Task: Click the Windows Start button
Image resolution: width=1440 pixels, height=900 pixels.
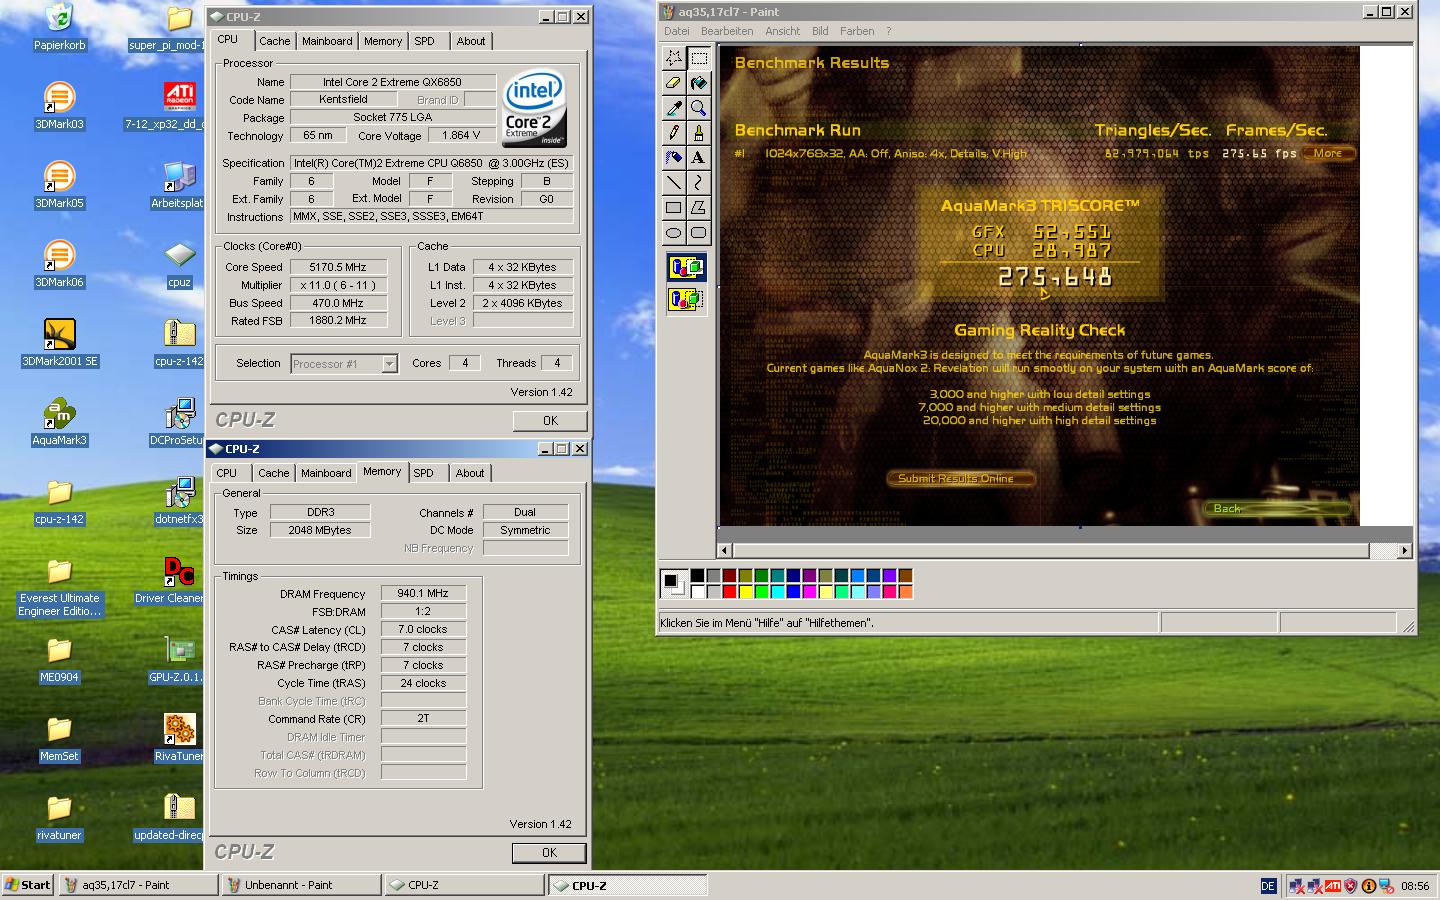Action: [28, 885]
